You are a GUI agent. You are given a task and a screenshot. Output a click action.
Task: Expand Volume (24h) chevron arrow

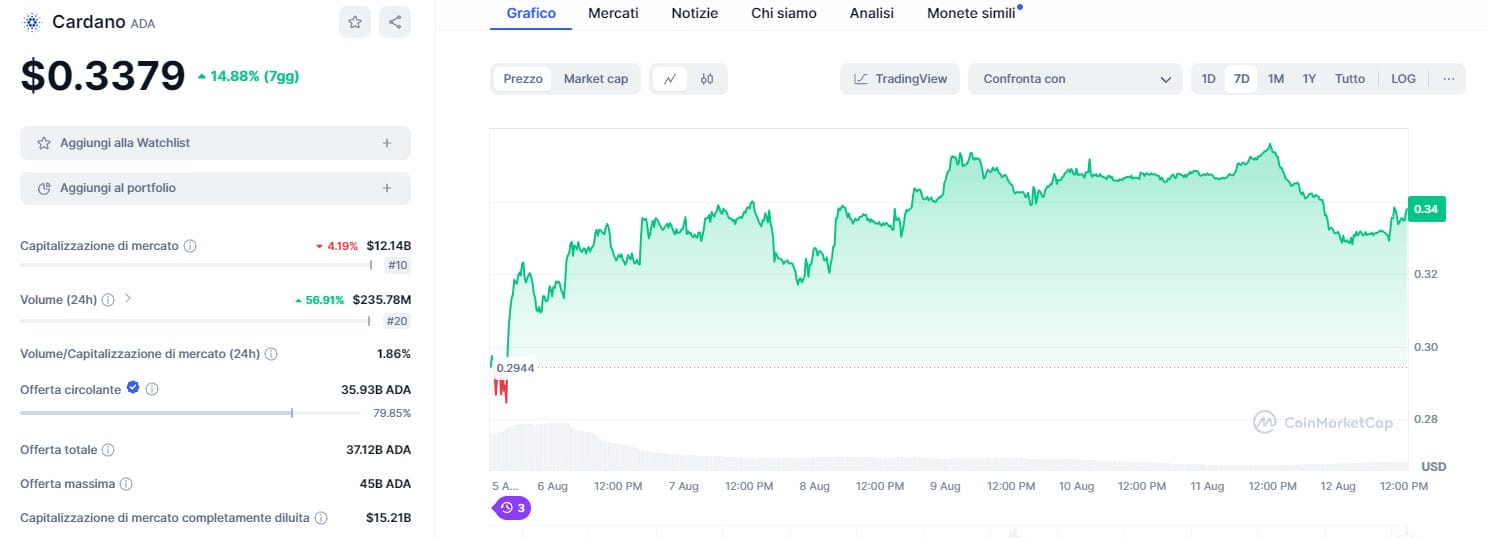coord(128,299)
